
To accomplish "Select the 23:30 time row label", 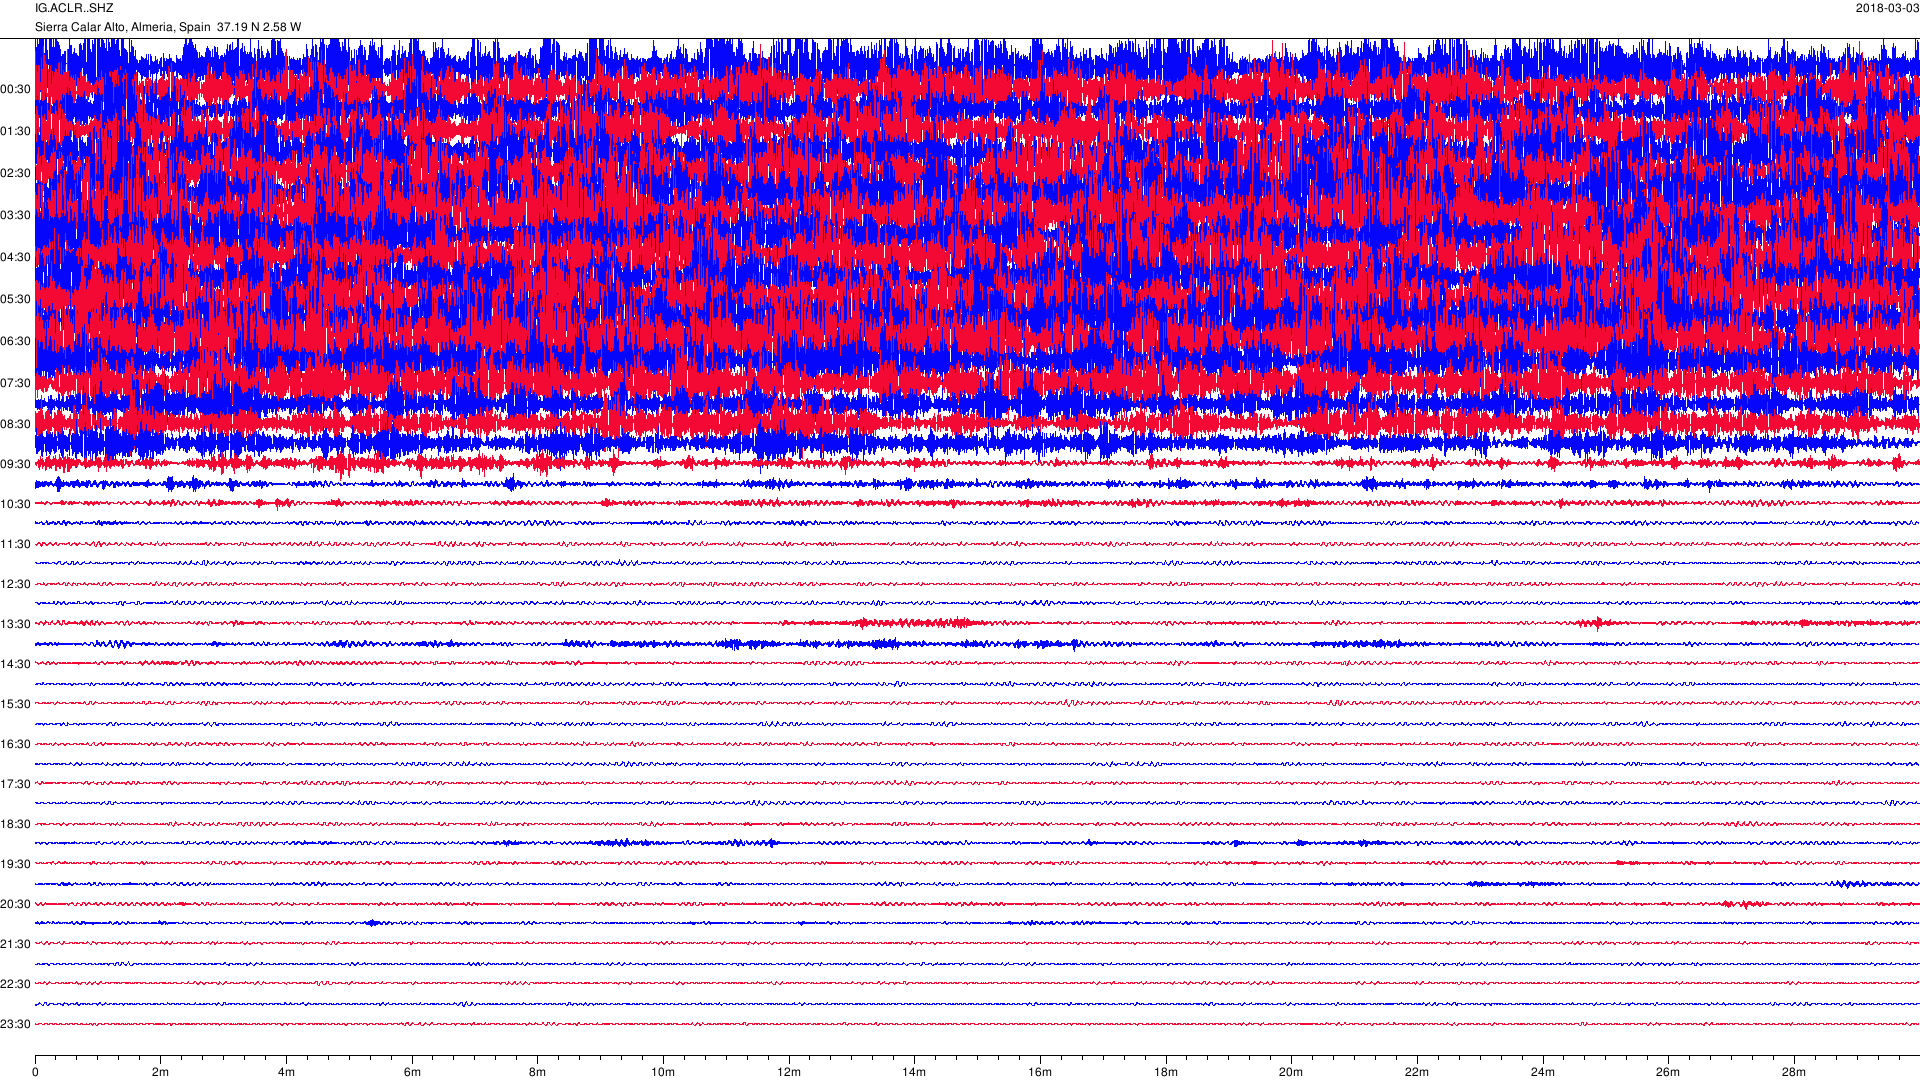I will (16, 1025).
